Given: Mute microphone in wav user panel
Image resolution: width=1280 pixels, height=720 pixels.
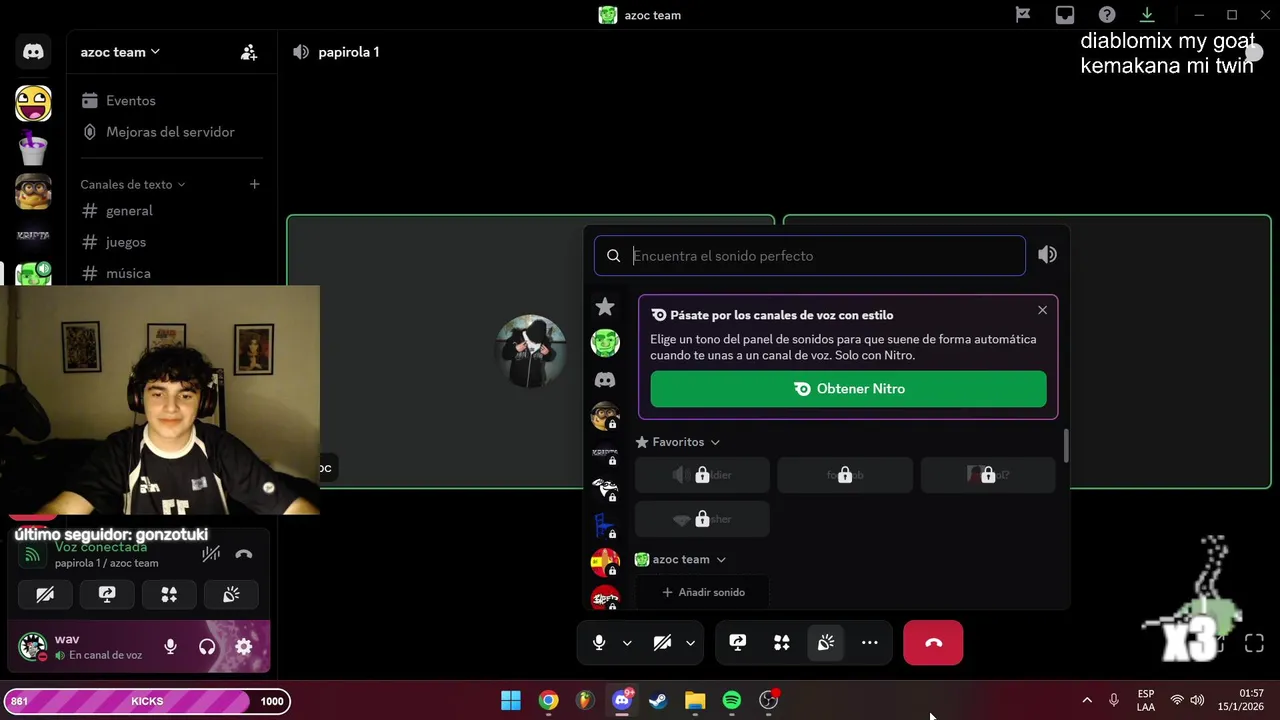Looking at the screenshot, I should click(x=171, y=647).
